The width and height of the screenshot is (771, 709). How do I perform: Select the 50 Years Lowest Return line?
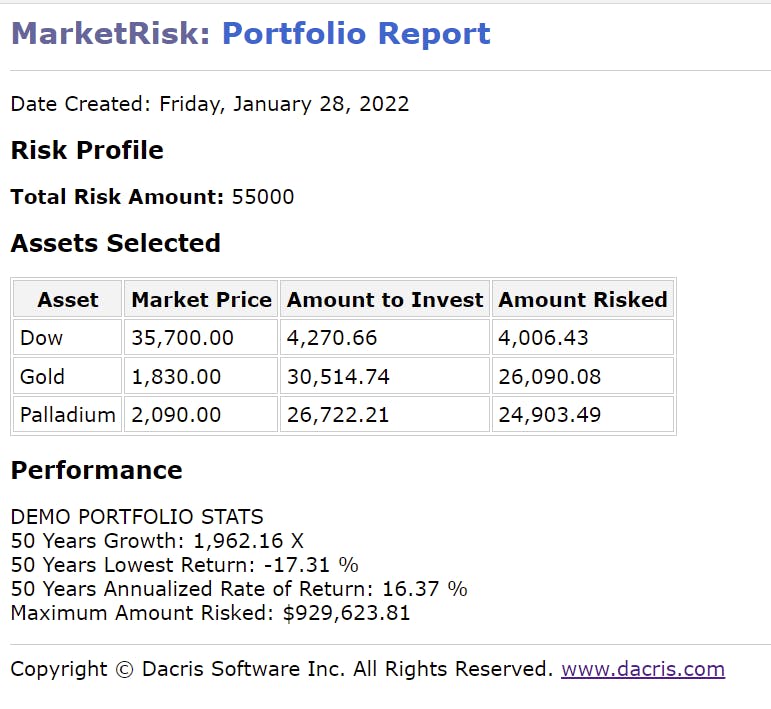pyautogui.click(x=184, y=565)
